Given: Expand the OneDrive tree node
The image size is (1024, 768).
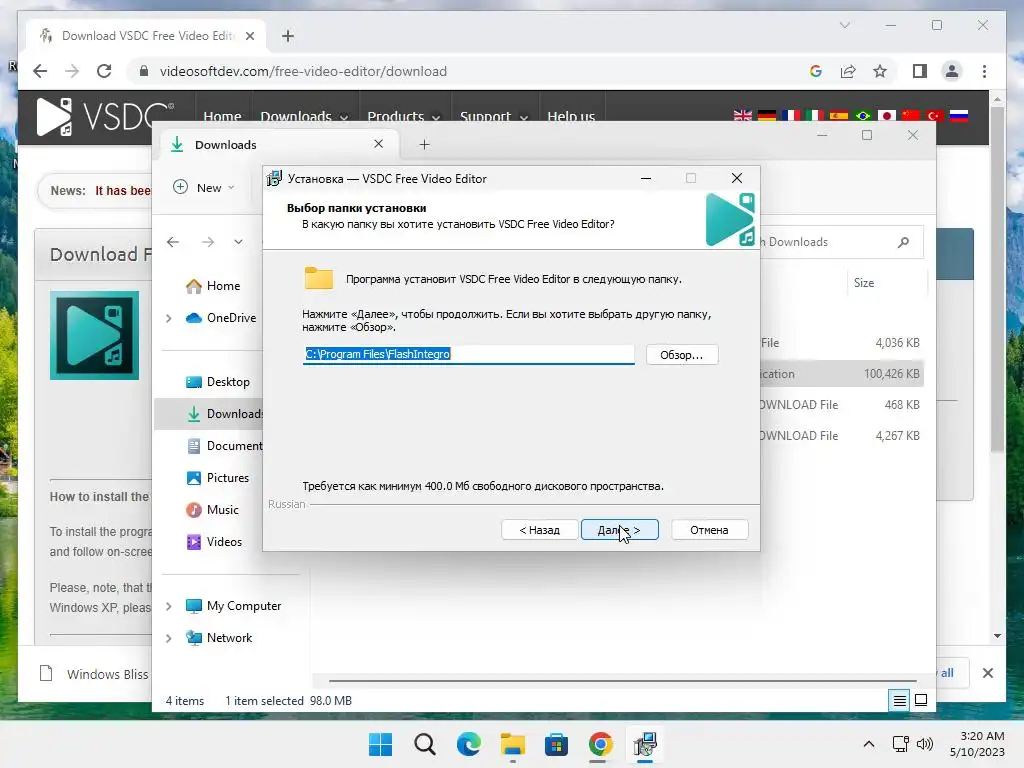Looking at the screenshot, I should click(x=169, y=318).
